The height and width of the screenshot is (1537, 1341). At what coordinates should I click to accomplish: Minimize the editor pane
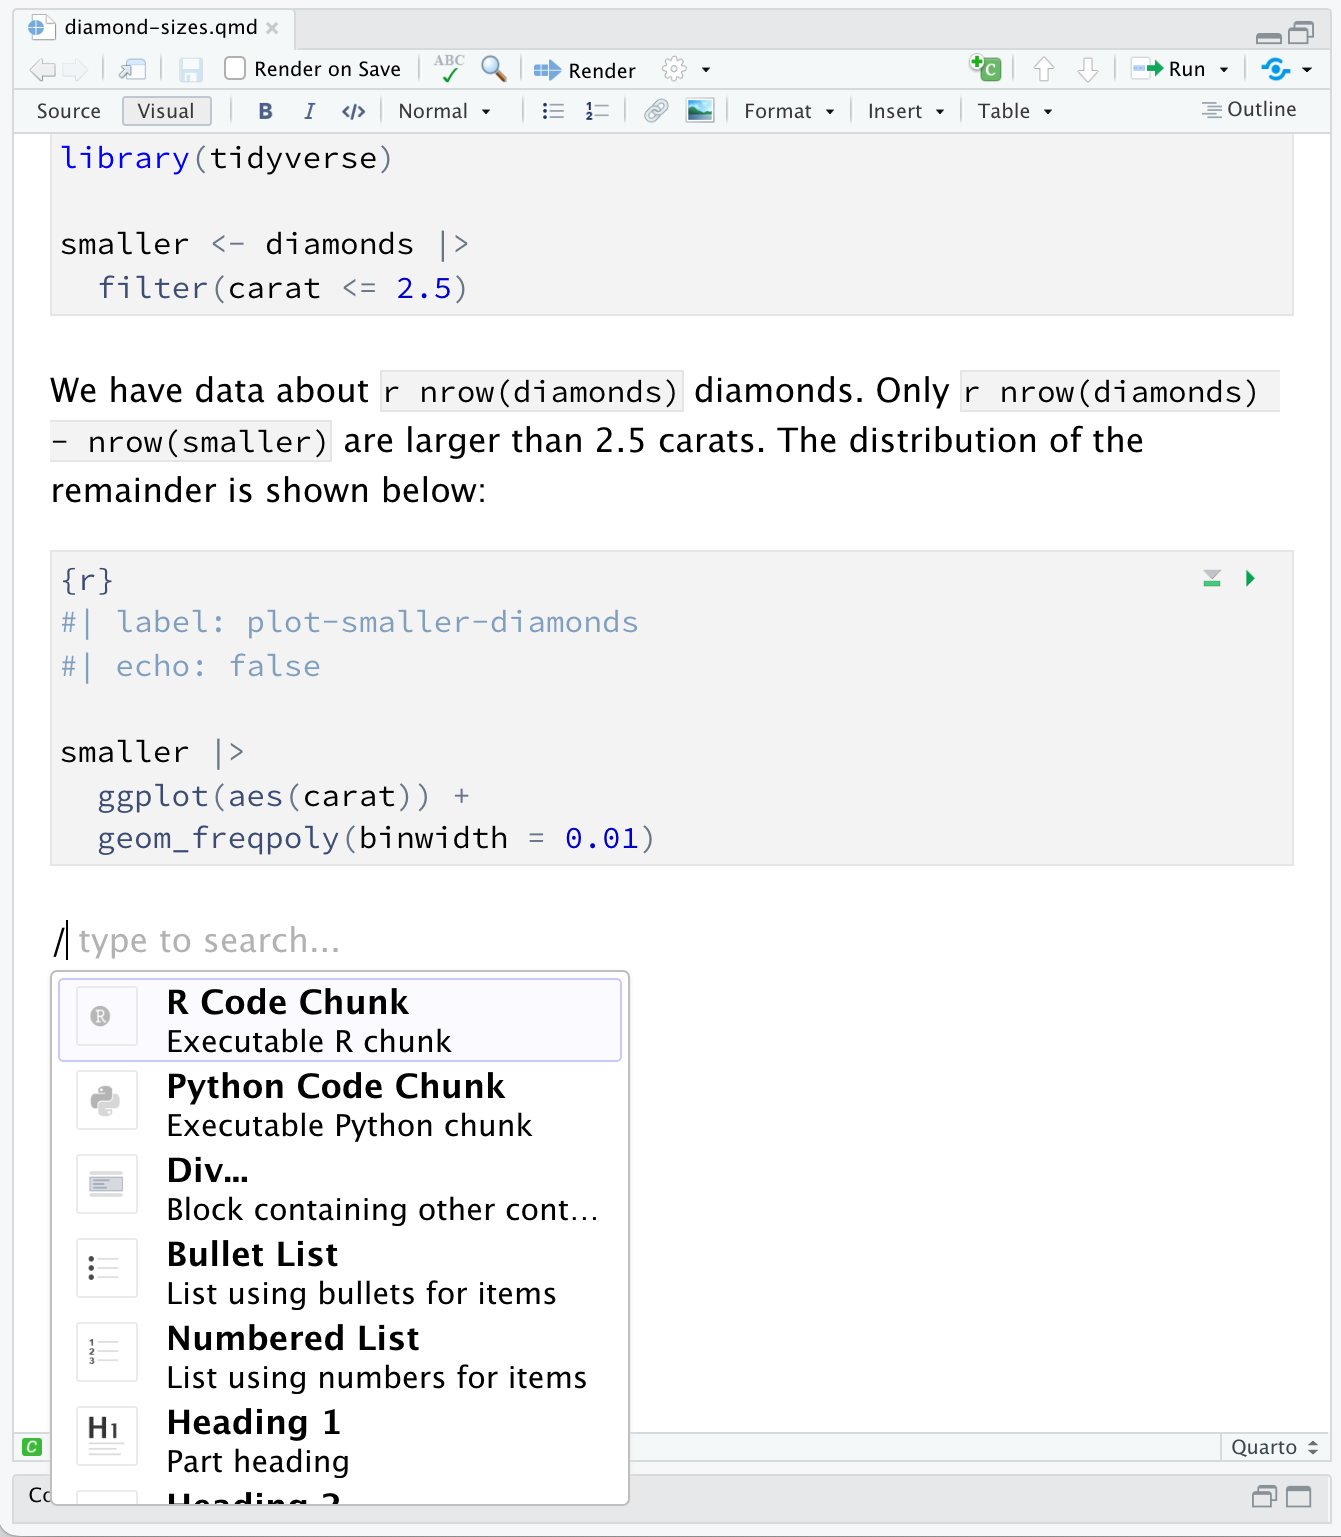point(1269,38)
